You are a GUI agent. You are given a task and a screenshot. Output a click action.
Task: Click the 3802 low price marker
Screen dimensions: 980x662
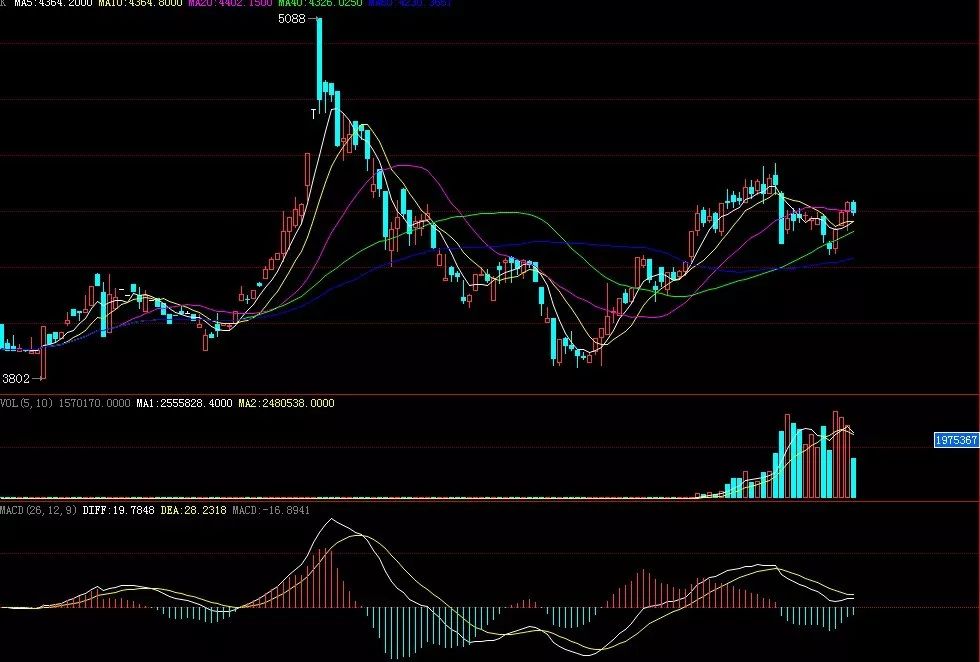16,379
